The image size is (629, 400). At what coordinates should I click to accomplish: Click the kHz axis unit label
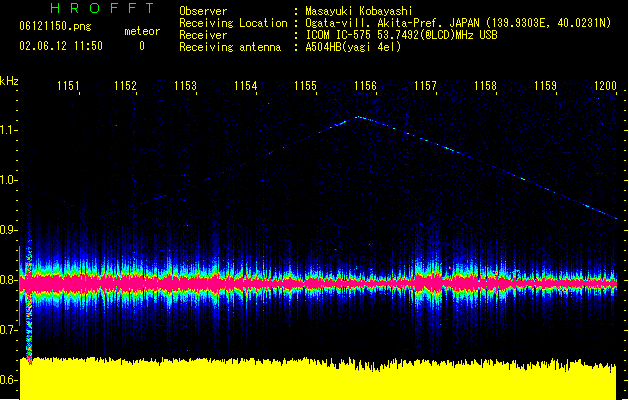(9, 81)
